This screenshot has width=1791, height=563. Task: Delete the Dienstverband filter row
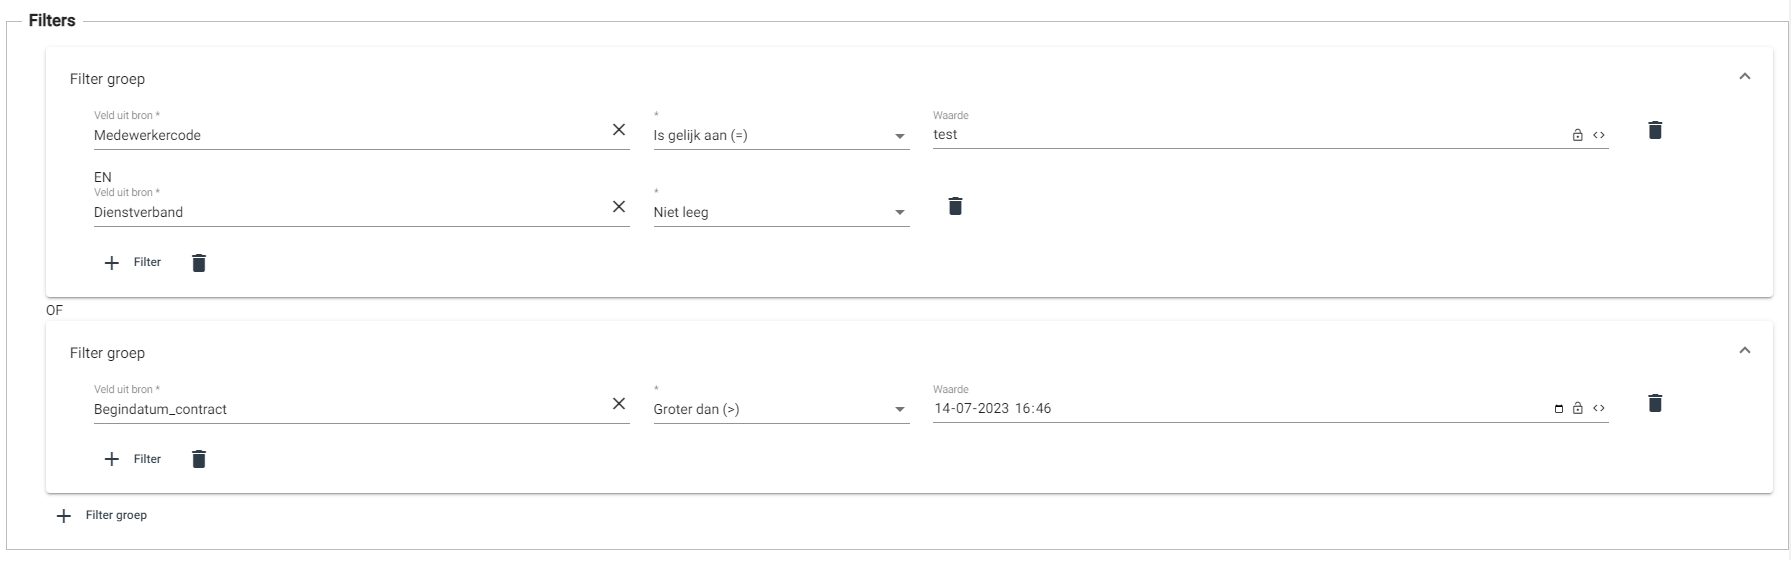pyautogui.click(x=955, y=206)
